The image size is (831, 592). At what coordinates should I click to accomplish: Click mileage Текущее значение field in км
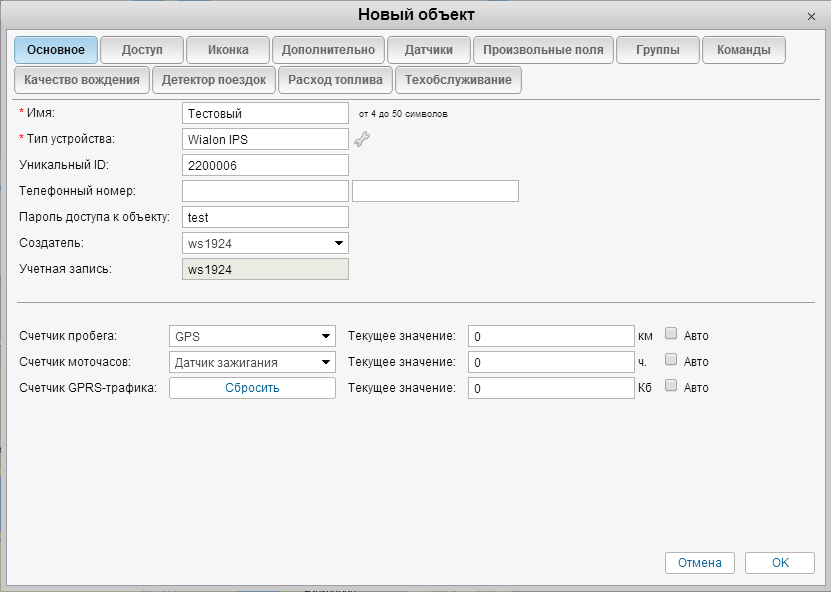[551, 336]
